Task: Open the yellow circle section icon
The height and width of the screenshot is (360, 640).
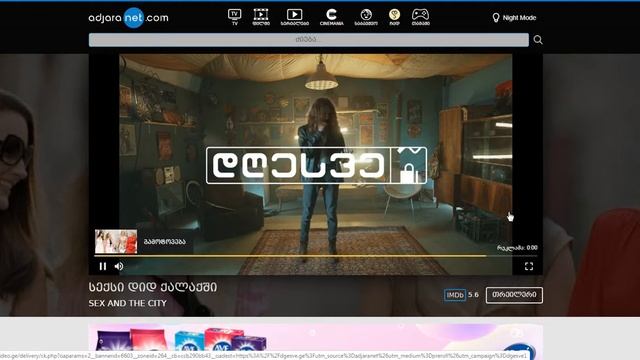Action: pyautogui.click(x=394, y=18)
